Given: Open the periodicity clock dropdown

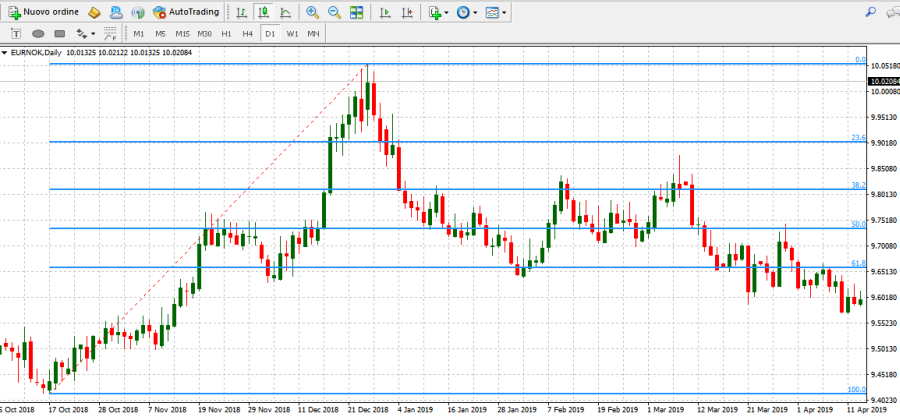Looking at the screenshot, I should click(x=466, y=12).
